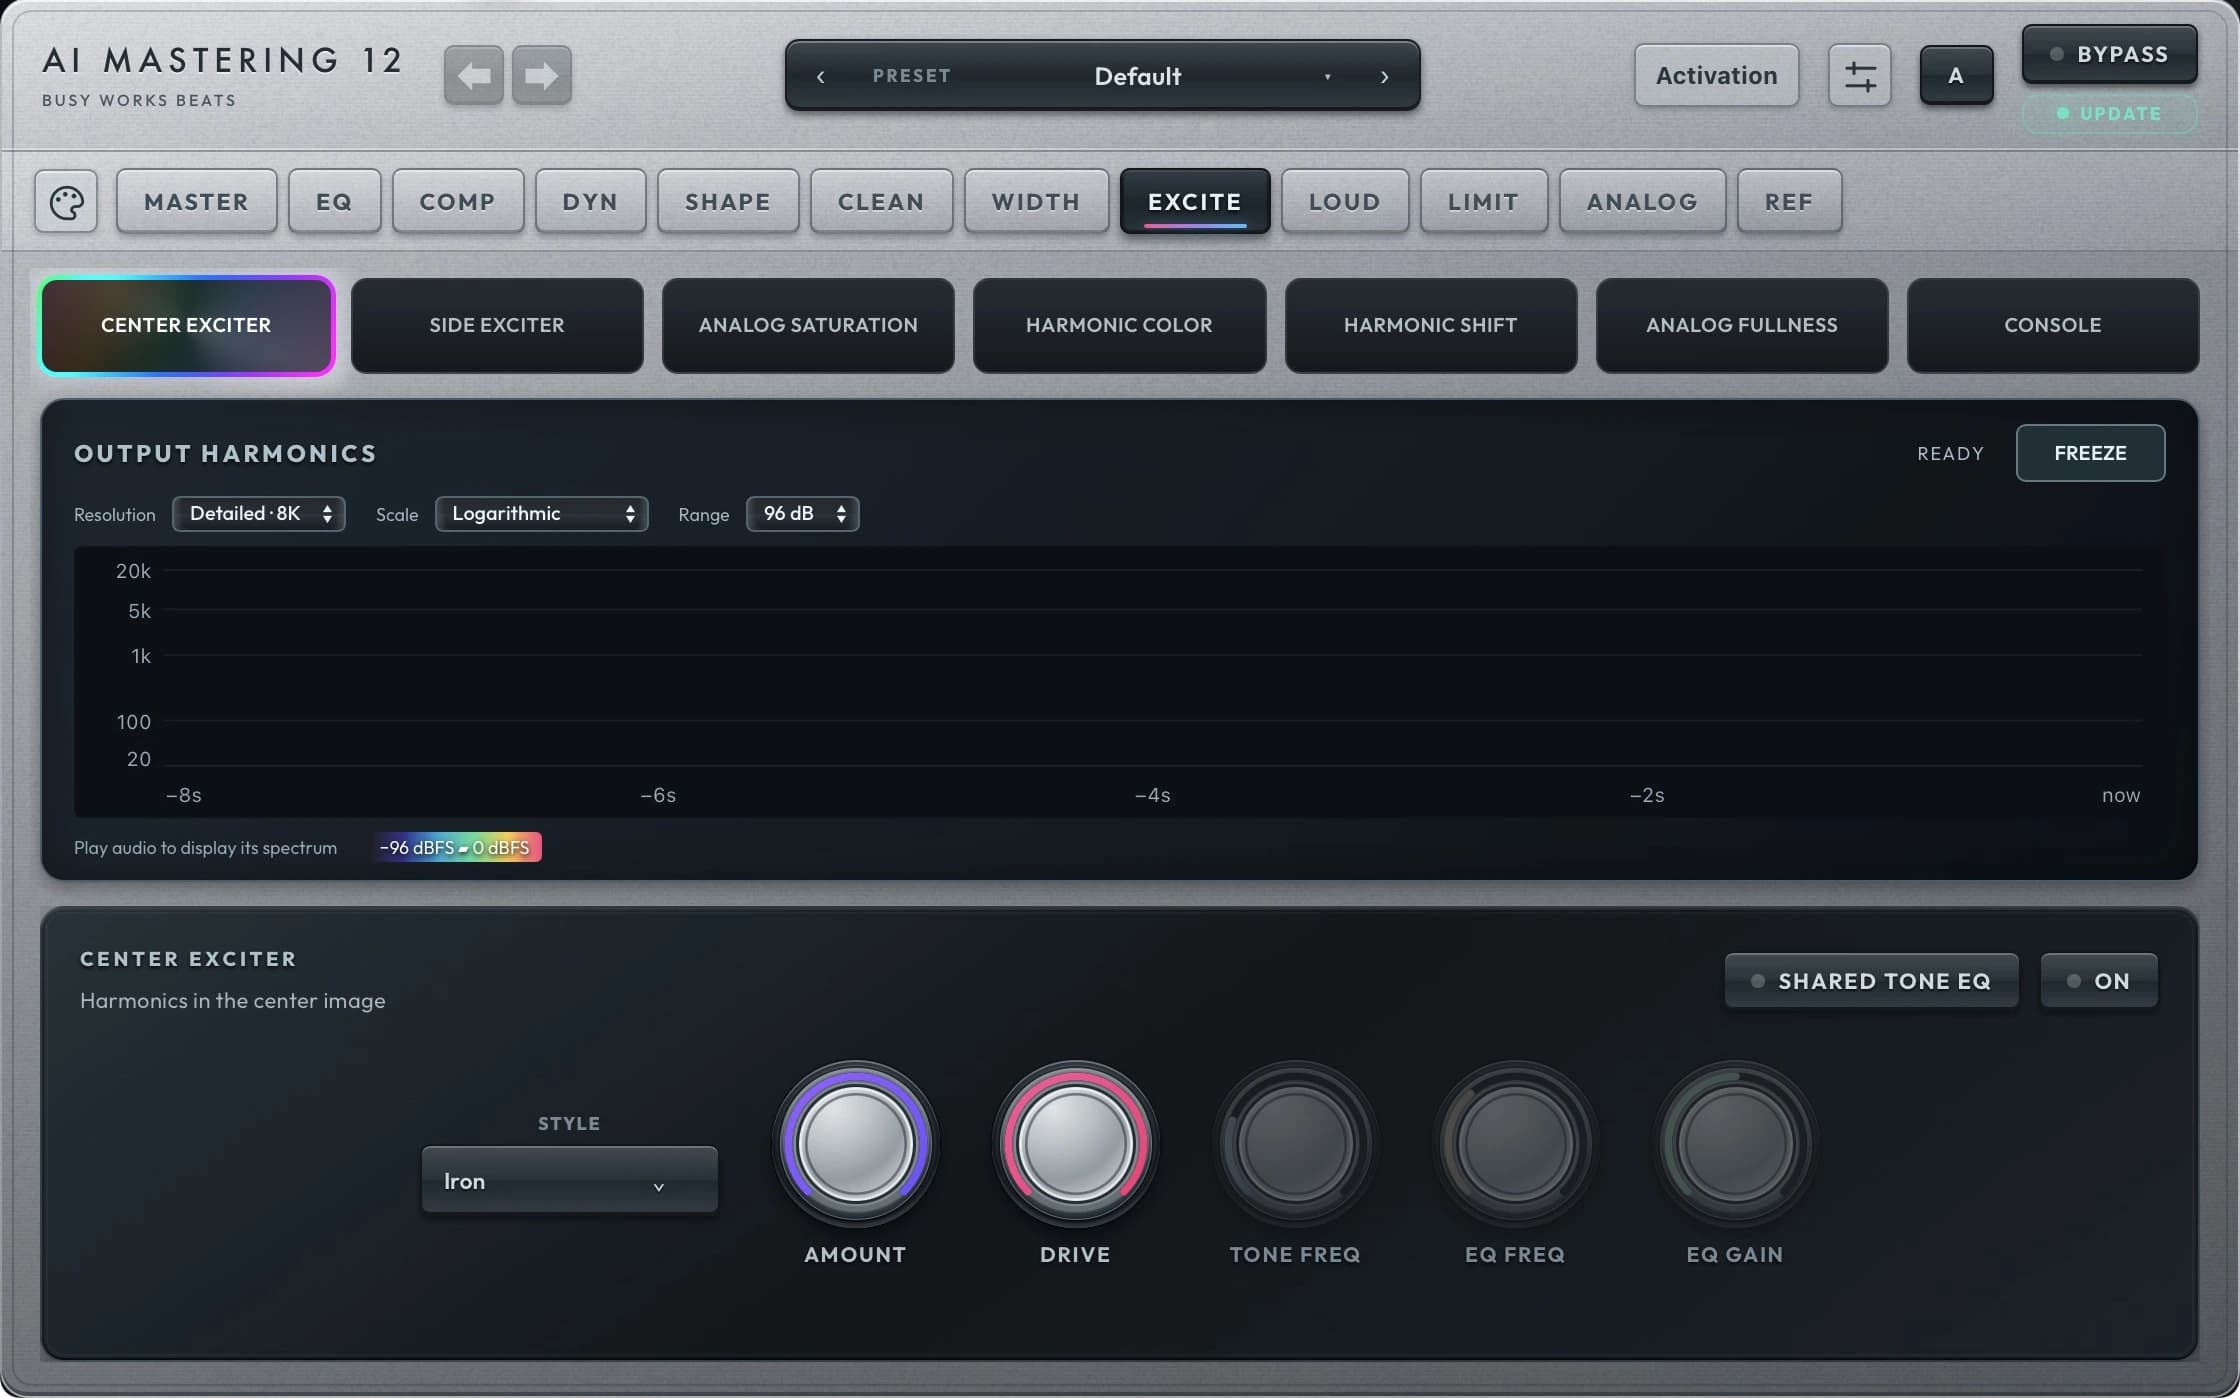Switch to the WIDTH tab
The height and width of the screenshot is (1398, 2240).
(x=1036, y=202)
